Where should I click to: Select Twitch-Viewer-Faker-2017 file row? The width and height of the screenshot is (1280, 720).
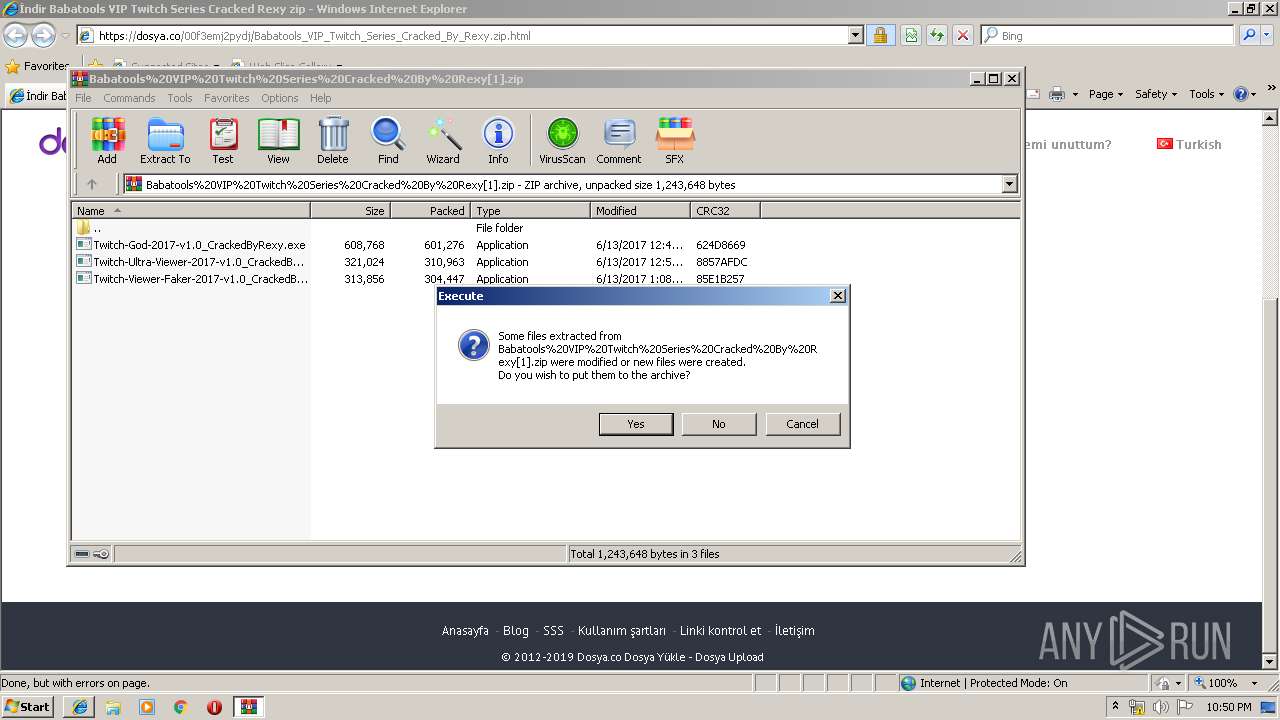[x=191, y=279]
